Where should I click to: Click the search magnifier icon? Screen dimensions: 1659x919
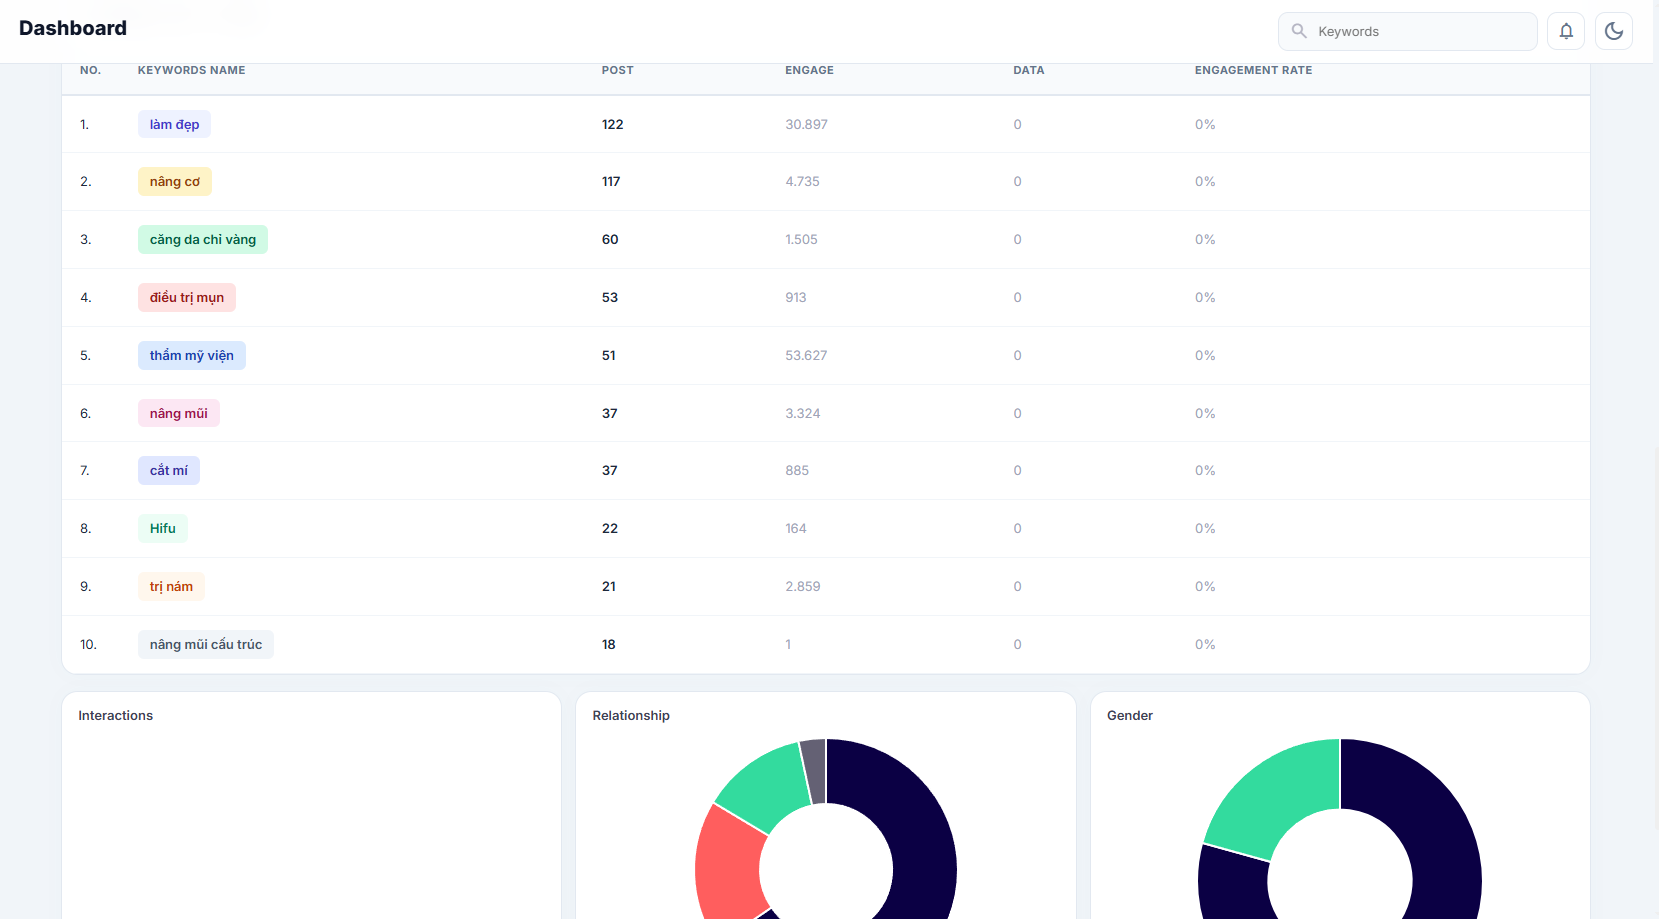pyautogui.click(x=1299, y=31)
